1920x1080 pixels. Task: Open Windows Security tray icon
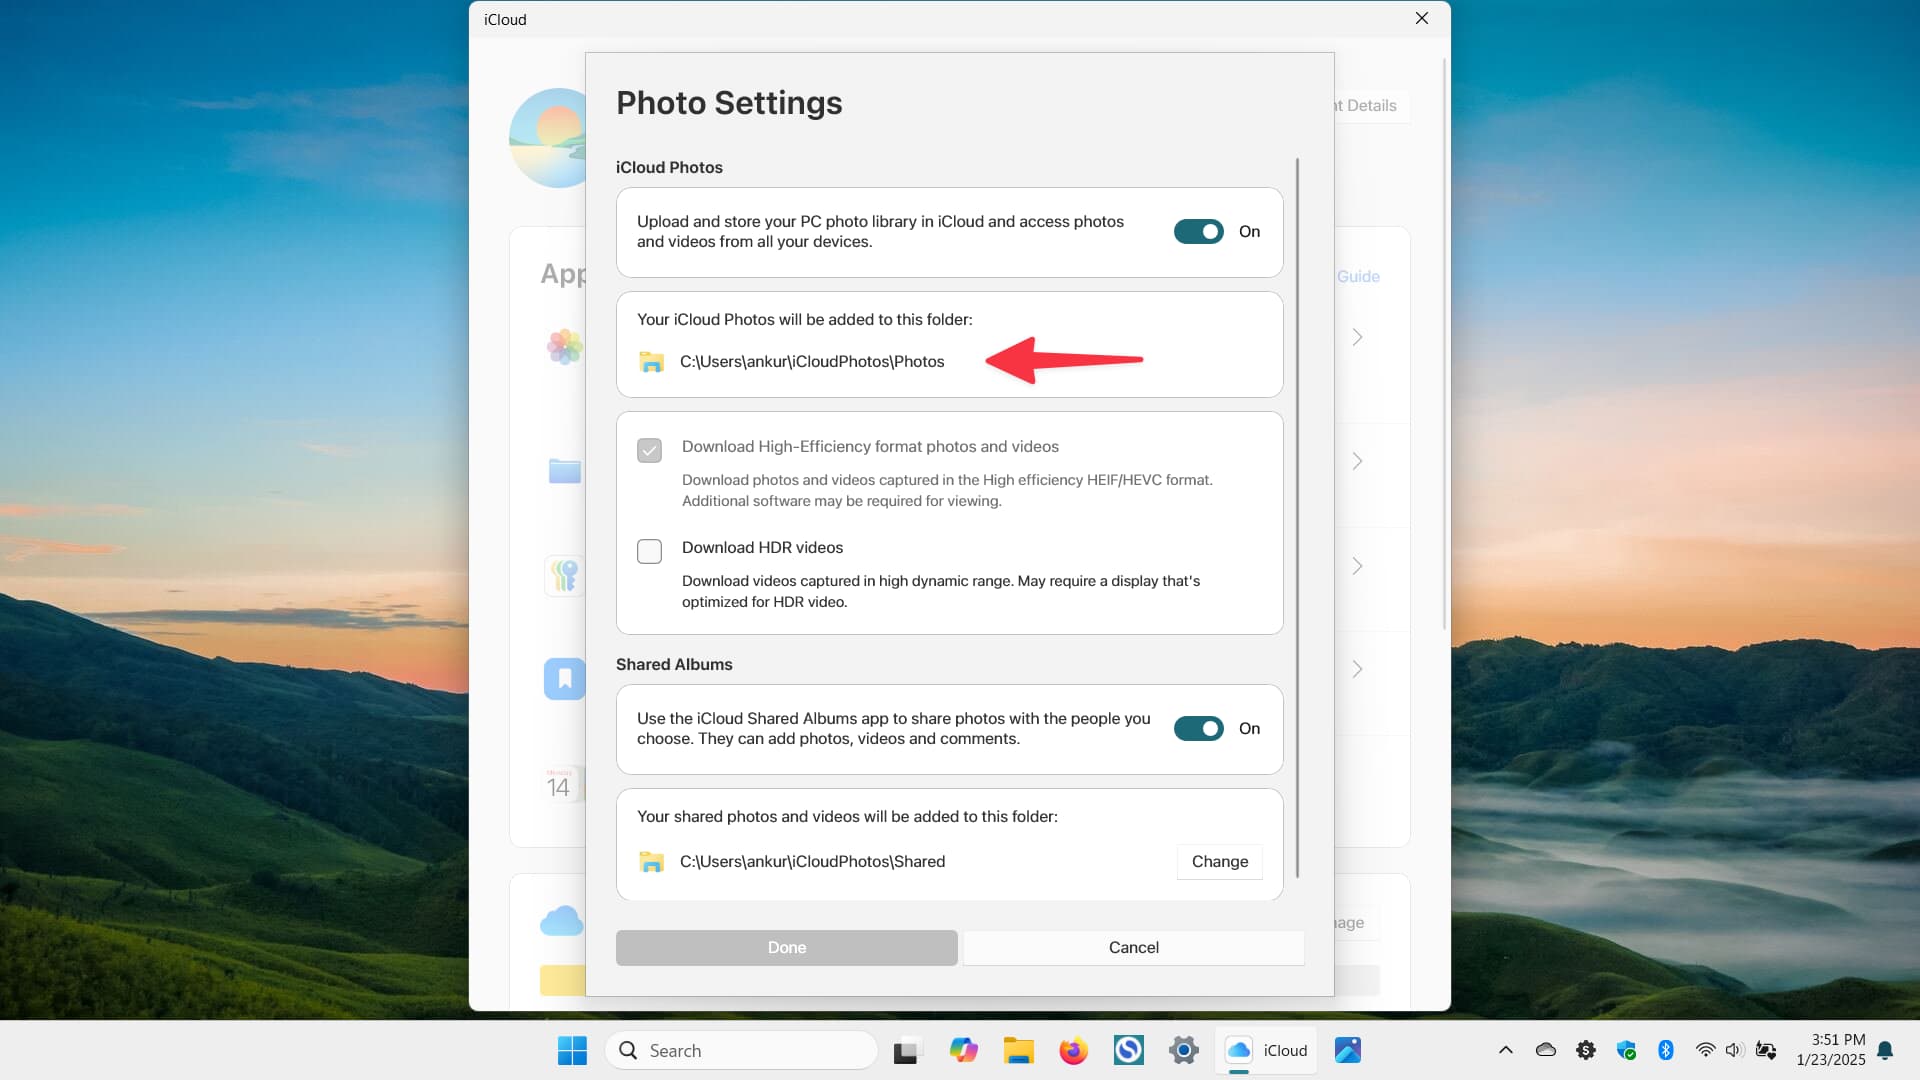click(x=1626, y=1050)
